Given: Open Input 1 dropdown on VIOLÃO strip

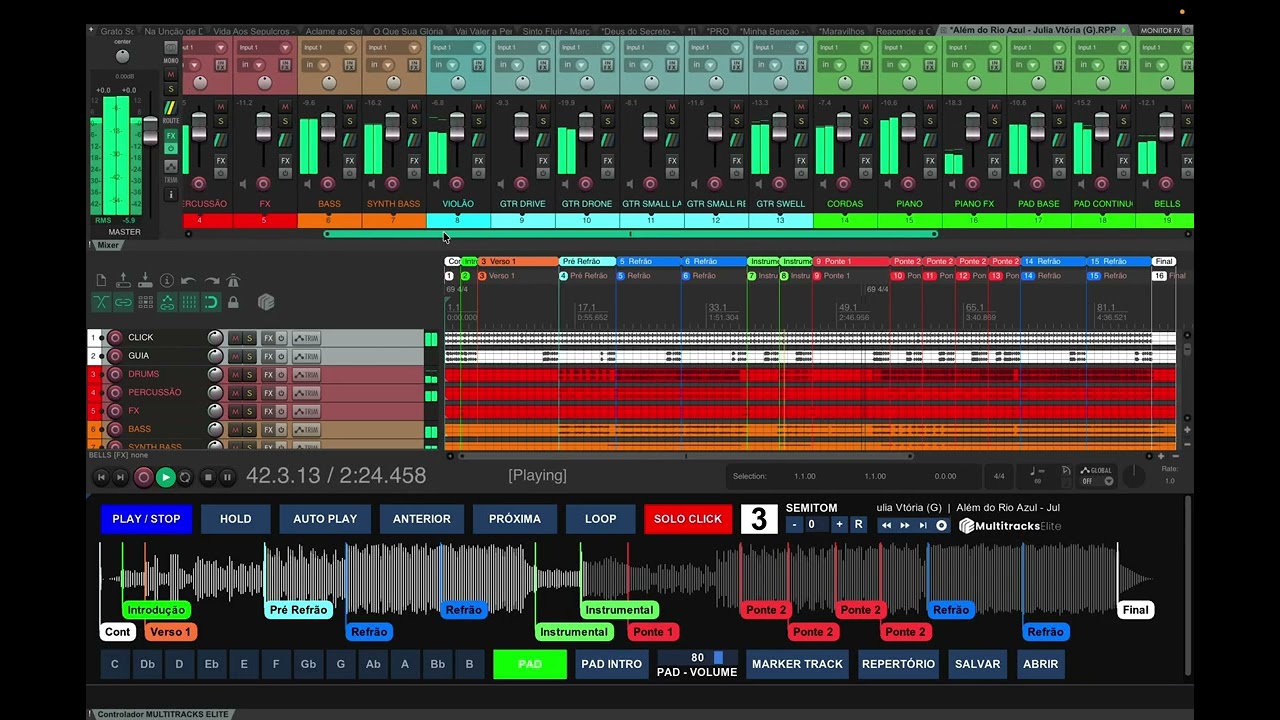Looking at the screenshot, I should [458, 47].
